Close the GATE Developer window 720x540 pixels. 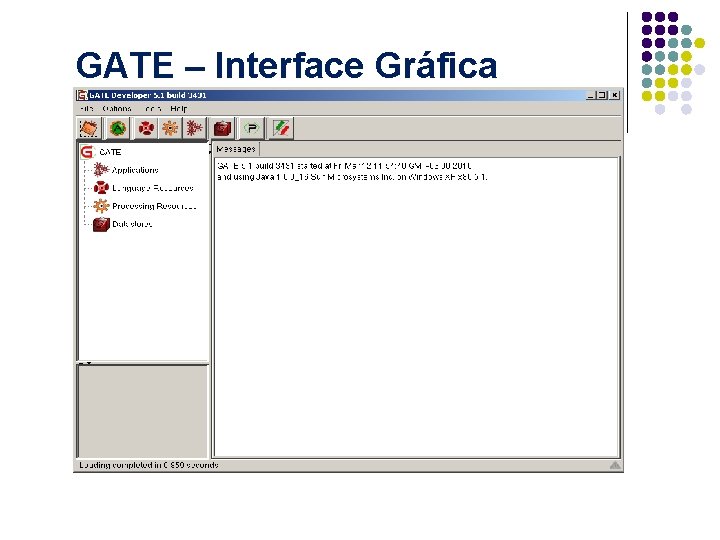[615, 96]
